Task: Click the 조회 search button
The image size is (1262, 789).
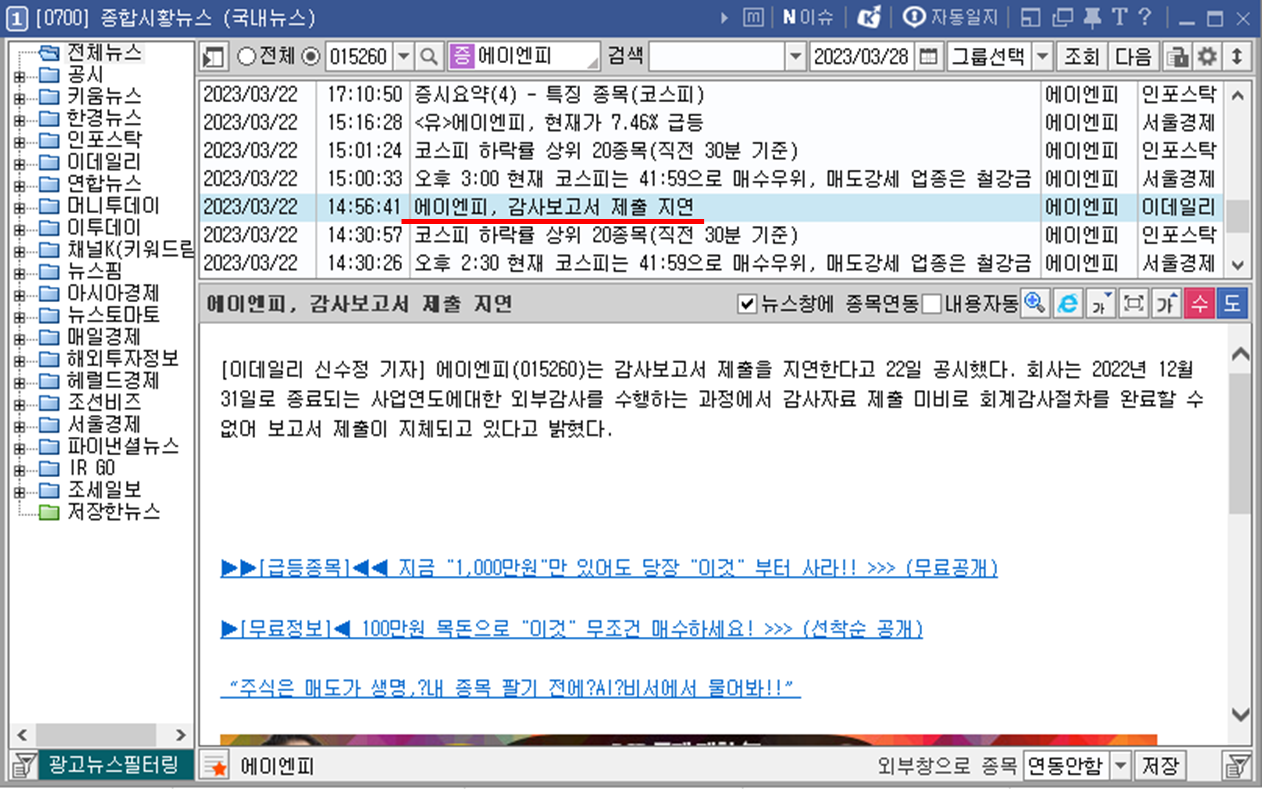Action: pos(1081,56)
